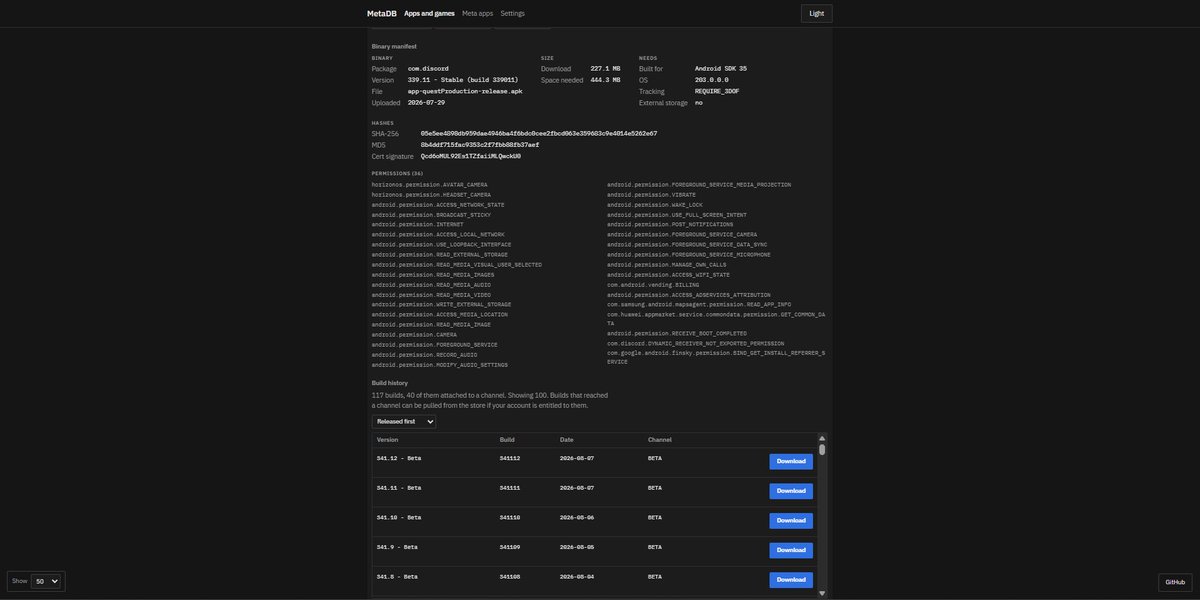
Task: Click the Date column header
Action: [567, 440]
